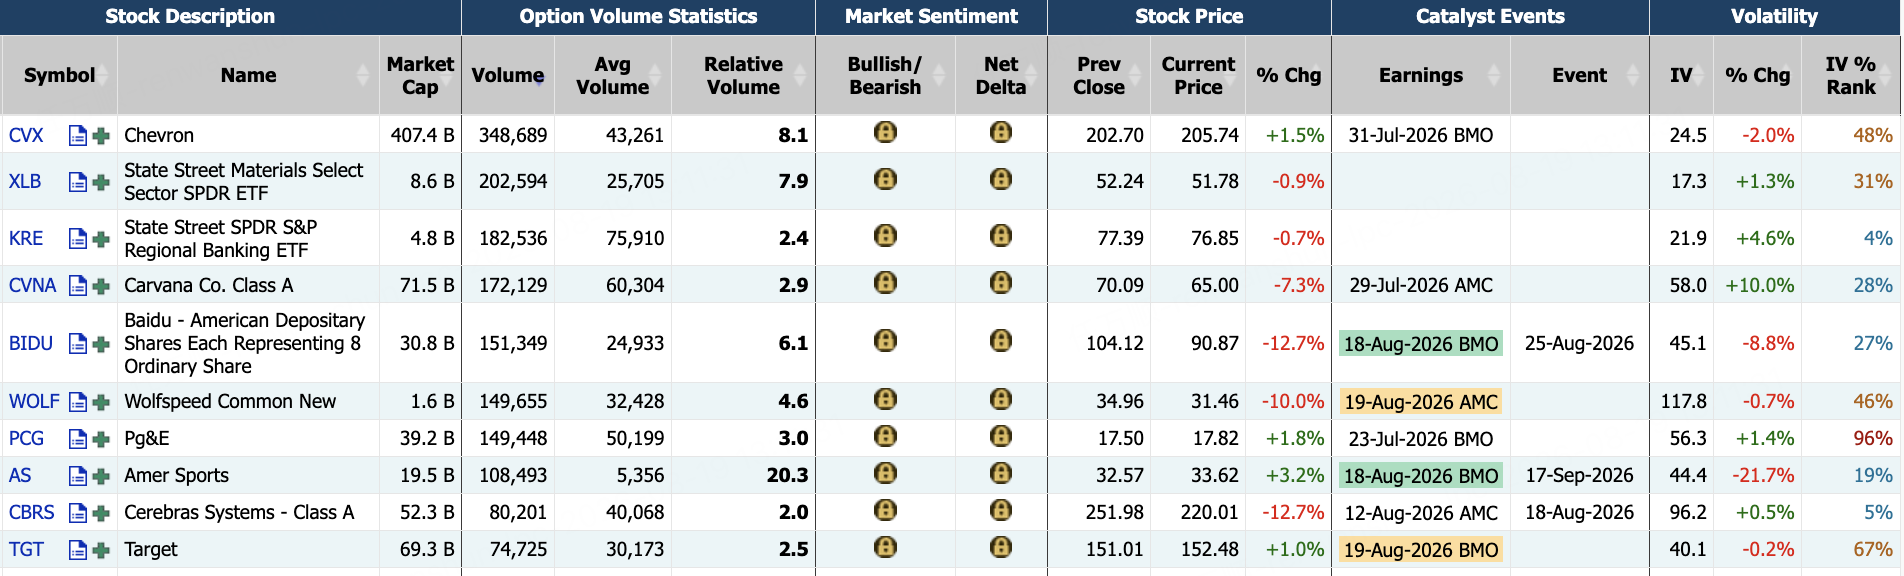Add CVNA using its green plus icon
Image resolution: width=1904 pixels, height=576 pixels.
tap(101, 286)
